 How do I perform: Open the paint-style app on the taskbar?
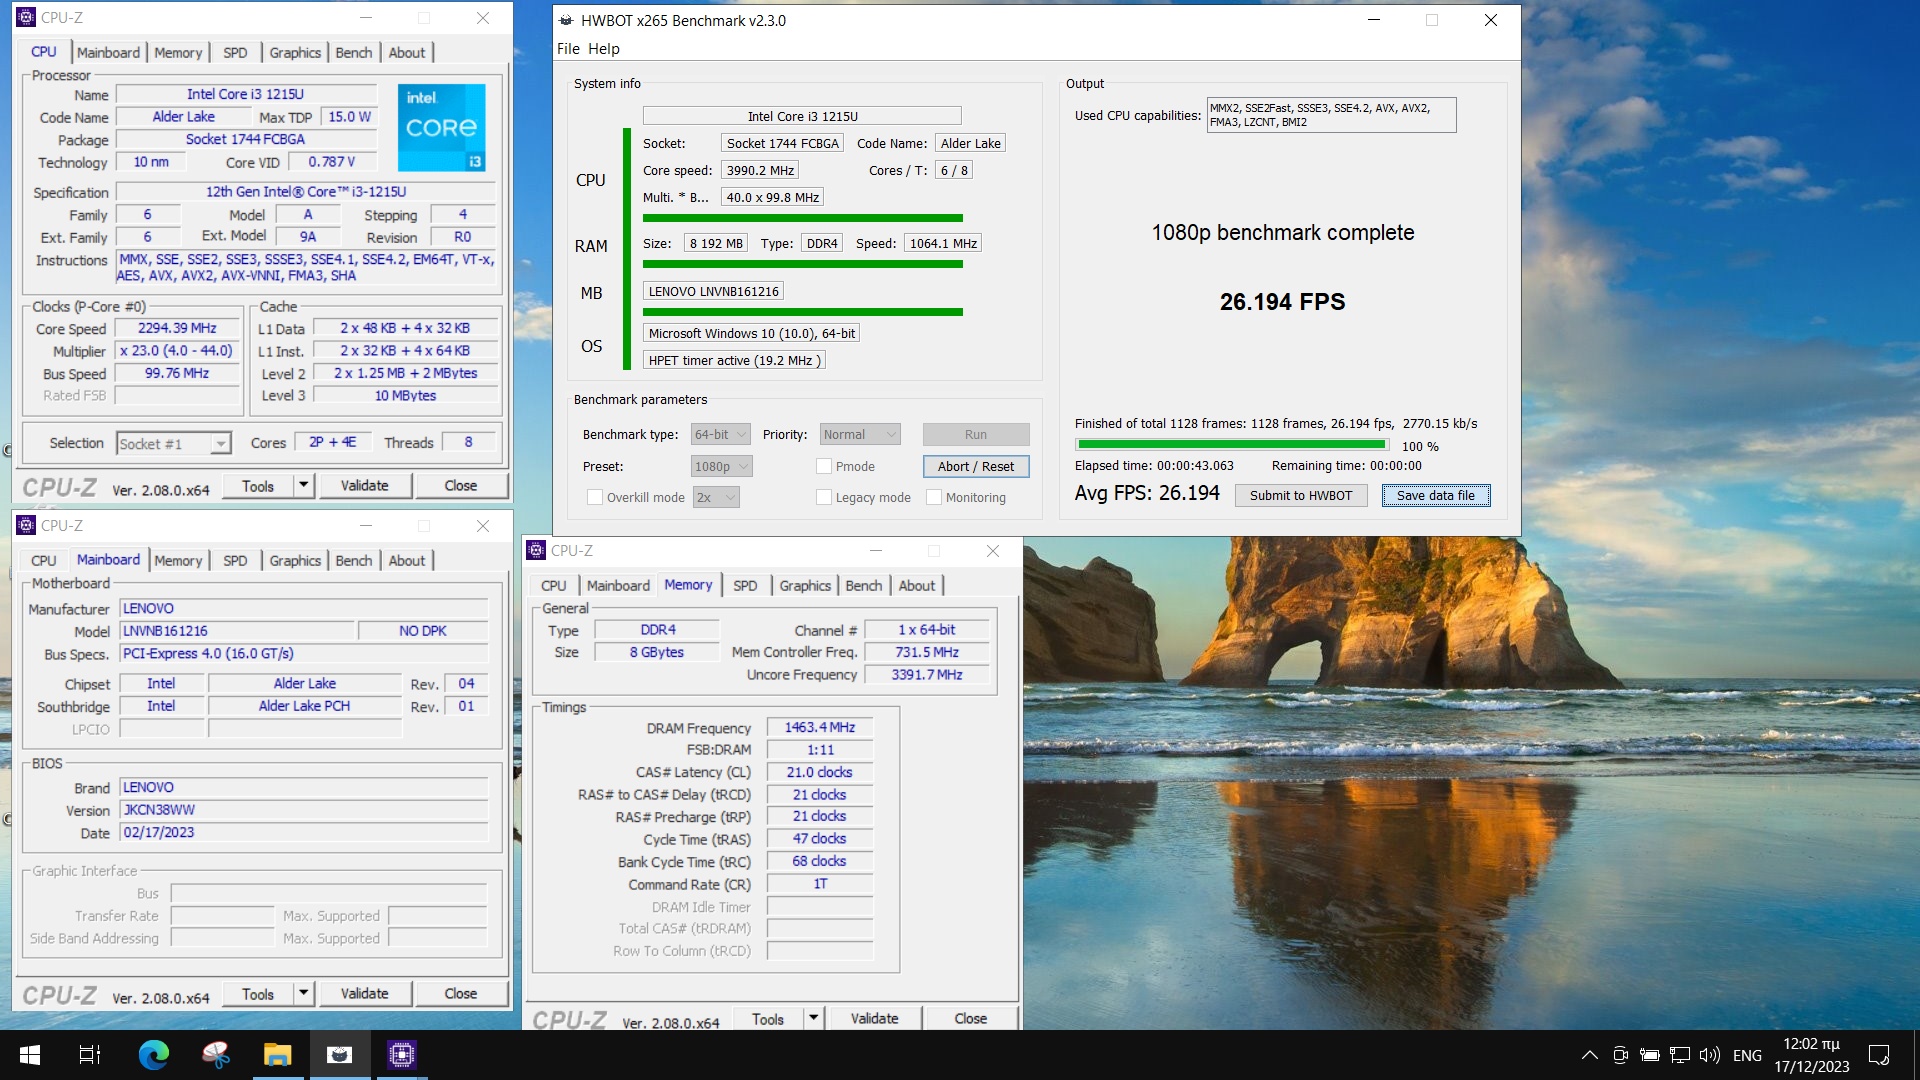[x=216, y=1055]
